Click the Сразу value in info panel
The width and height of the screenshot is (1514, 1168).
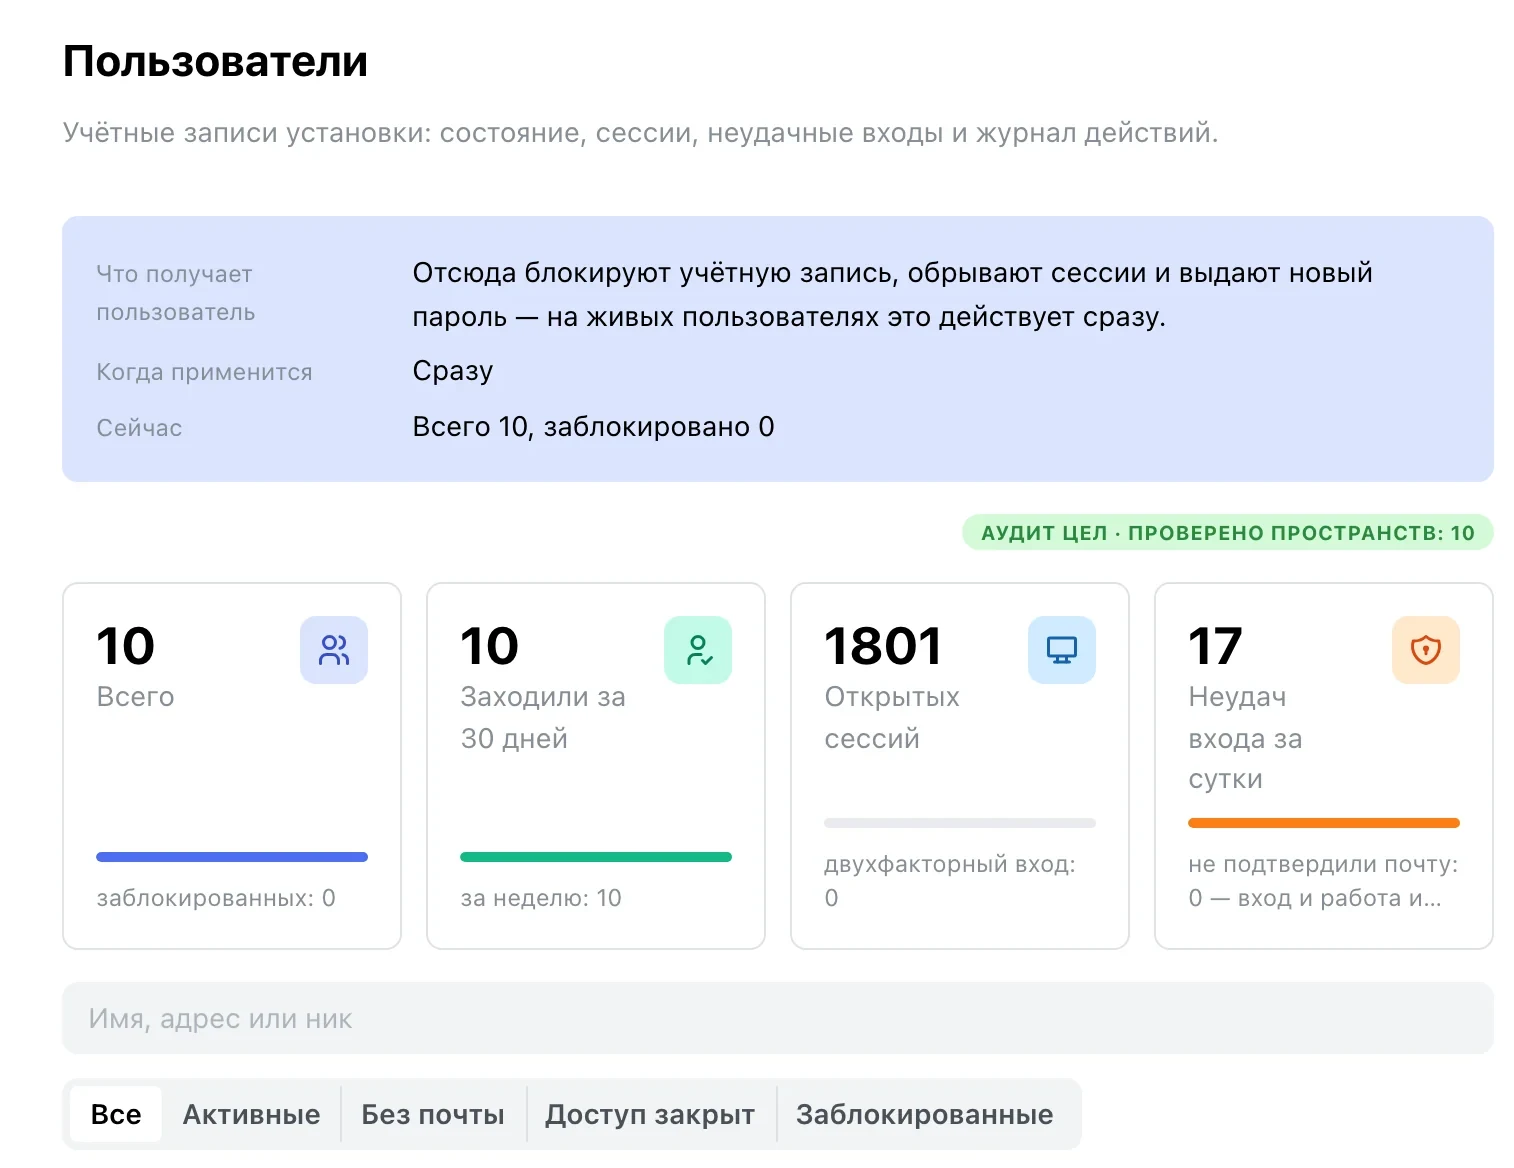pos(453,371)
